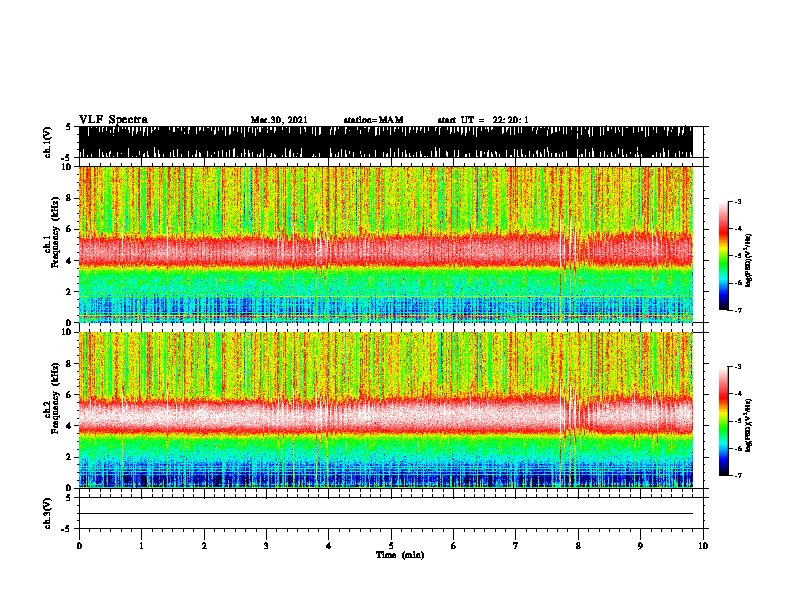
Task: Click the ch.1 'Frequency (kHz)' axis label
Action: pyautogui.click(x=55, y=232)
